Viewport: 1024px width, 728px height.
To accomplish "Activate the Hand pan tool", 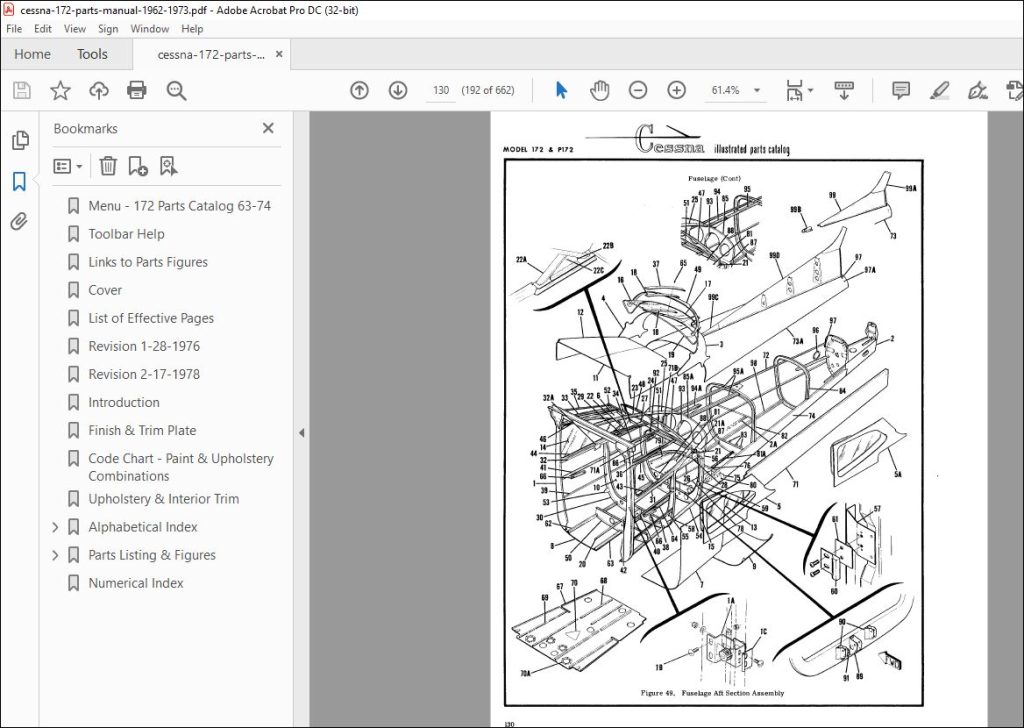I will pyautogui.click(x=600, y=90).
